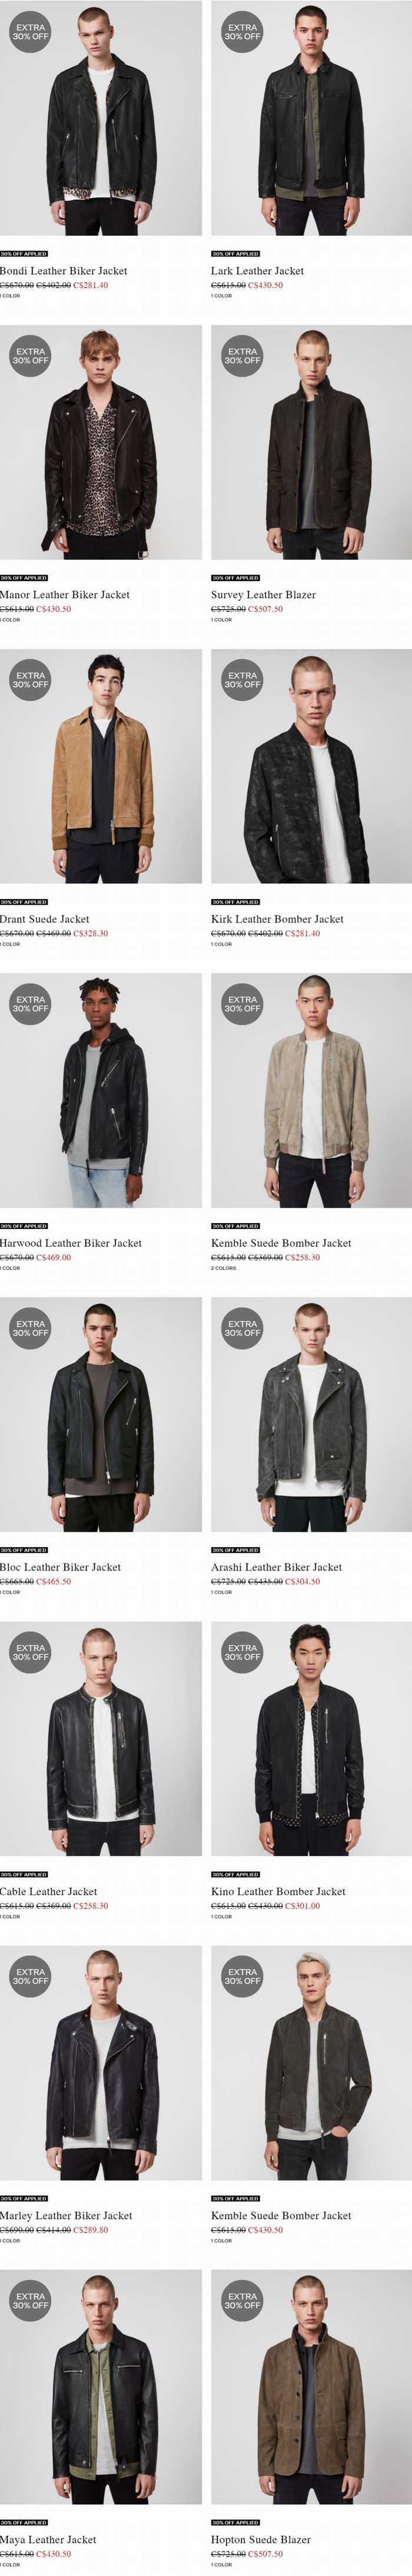Click the Extra 30% Off badge on Arashi jacket
Screen dimensions: 412x2576
coord(242,1328)
